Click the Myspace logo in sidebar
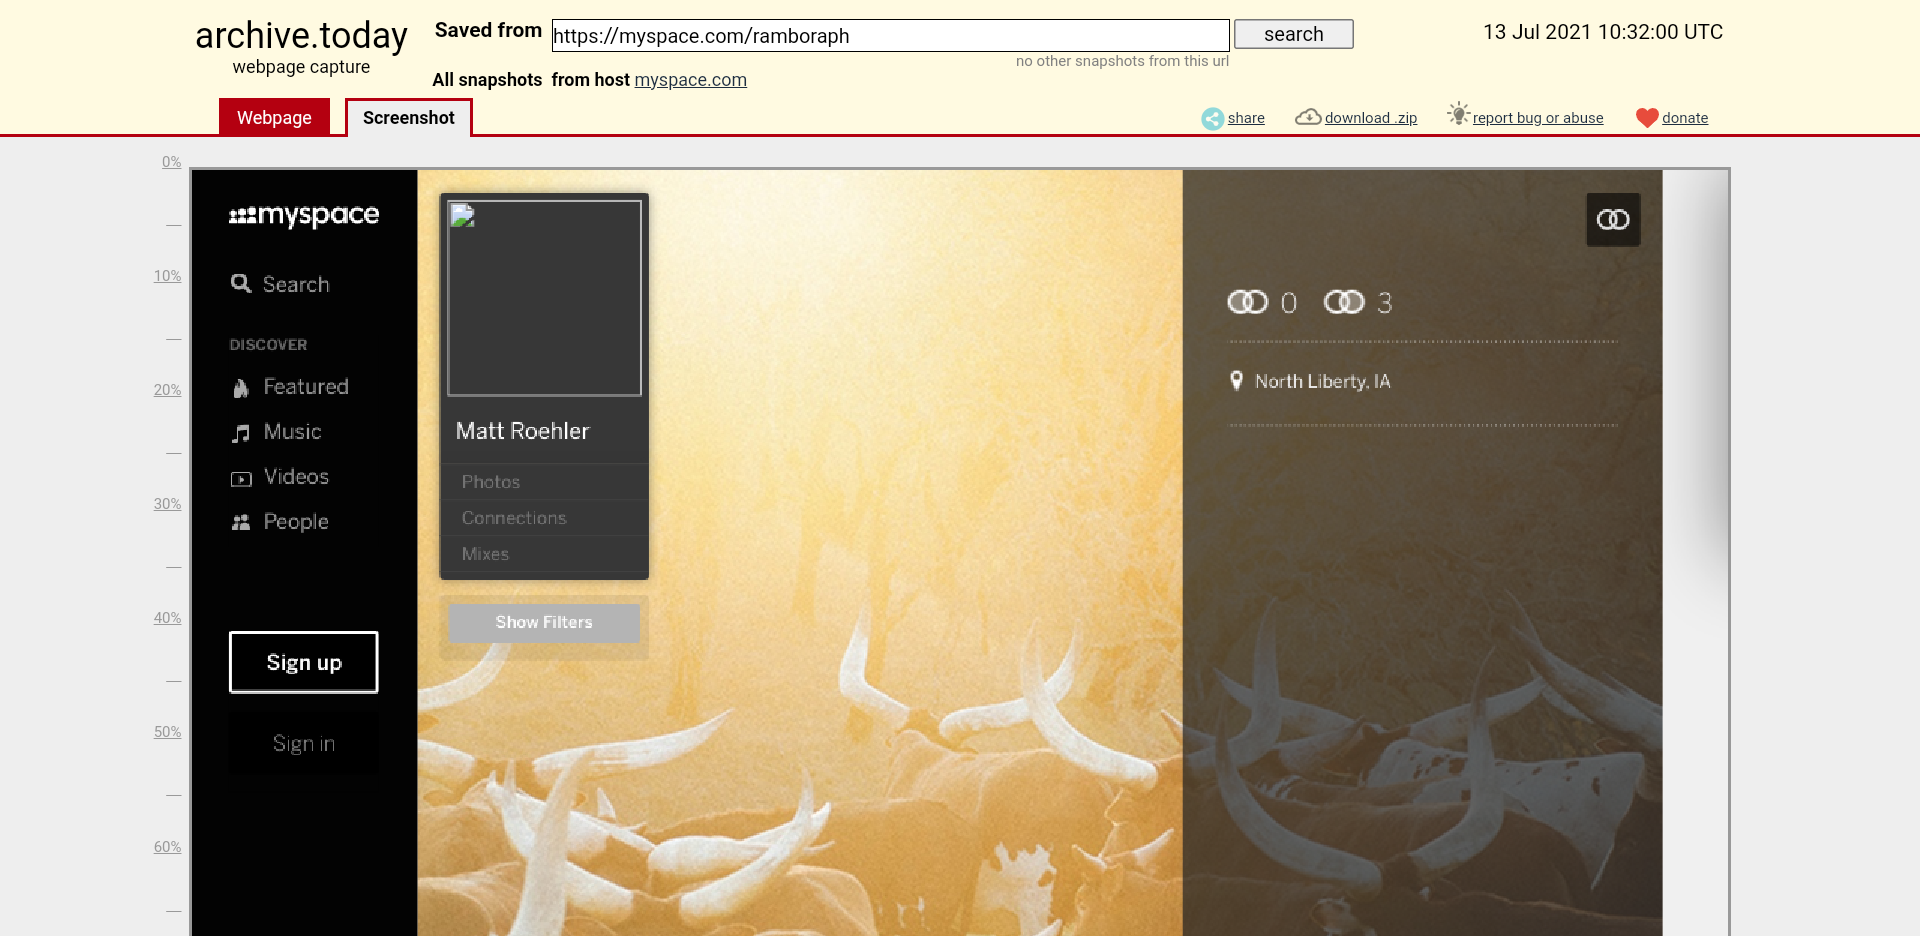This screenshot has width=1920, height=936. 304,215
